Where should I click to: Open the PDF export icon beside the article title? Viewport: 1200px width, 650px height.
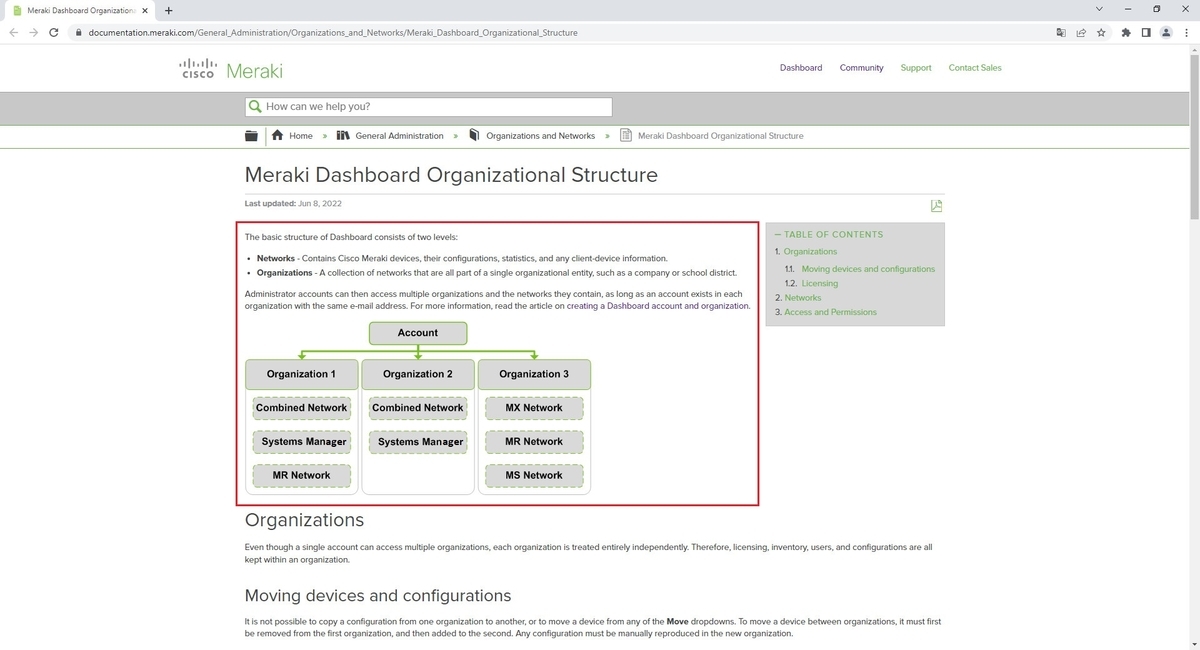[936, 205]
